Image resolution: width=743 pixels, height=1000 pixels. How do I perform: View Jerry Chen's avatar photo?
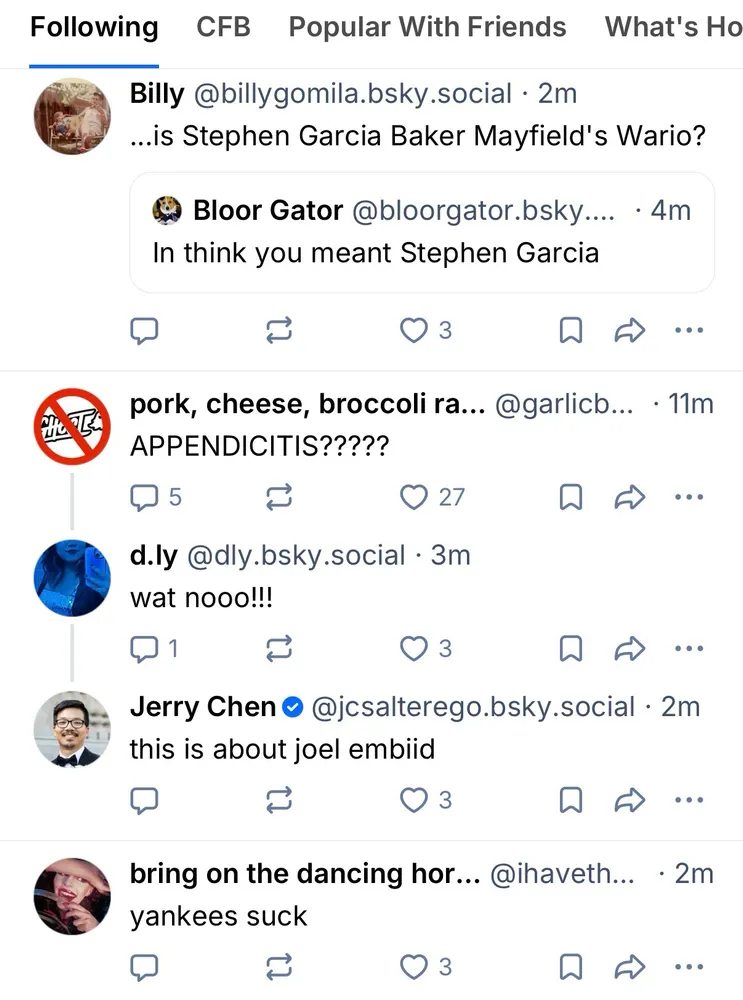[x=72, y=729]
